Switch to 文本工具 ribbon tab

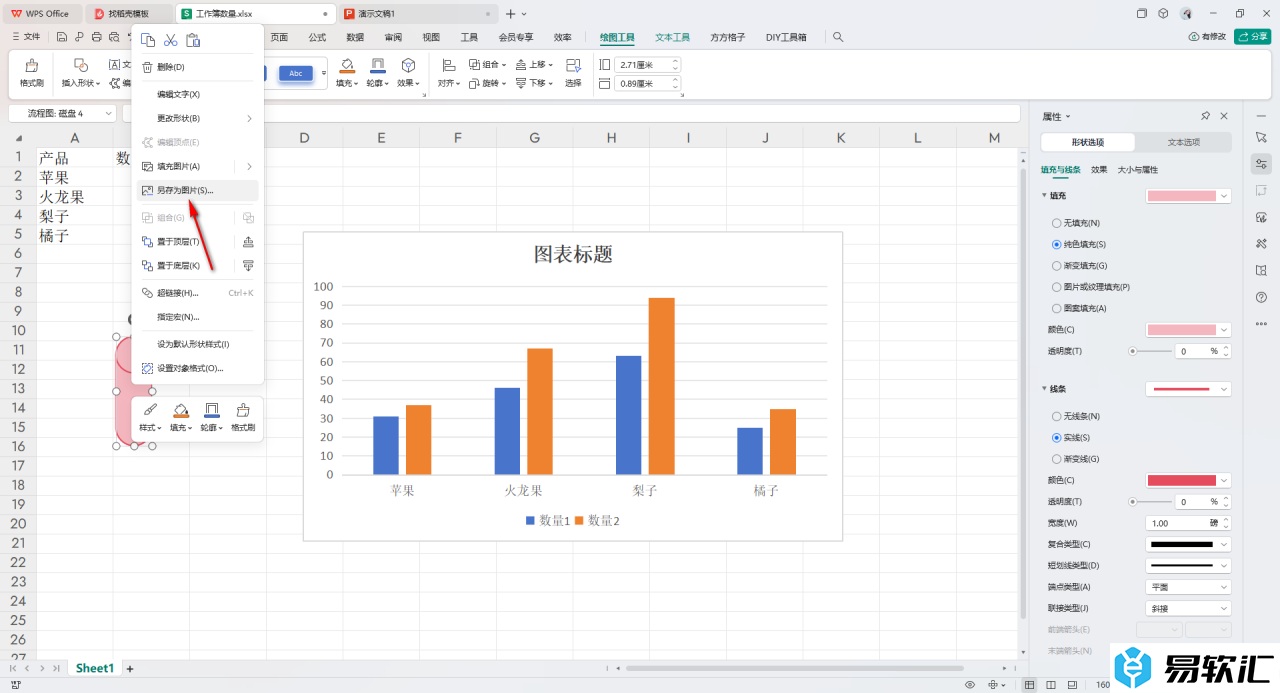(673, 37)
